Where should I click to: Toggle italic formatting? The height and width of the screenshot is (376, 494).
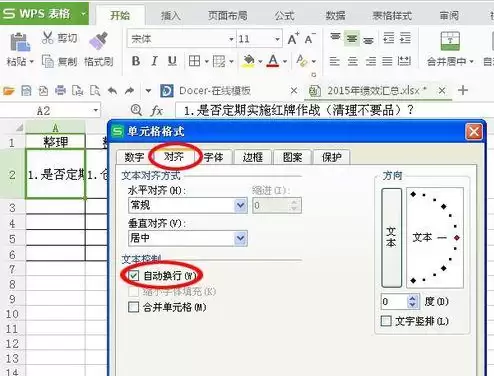coord(154,61)
